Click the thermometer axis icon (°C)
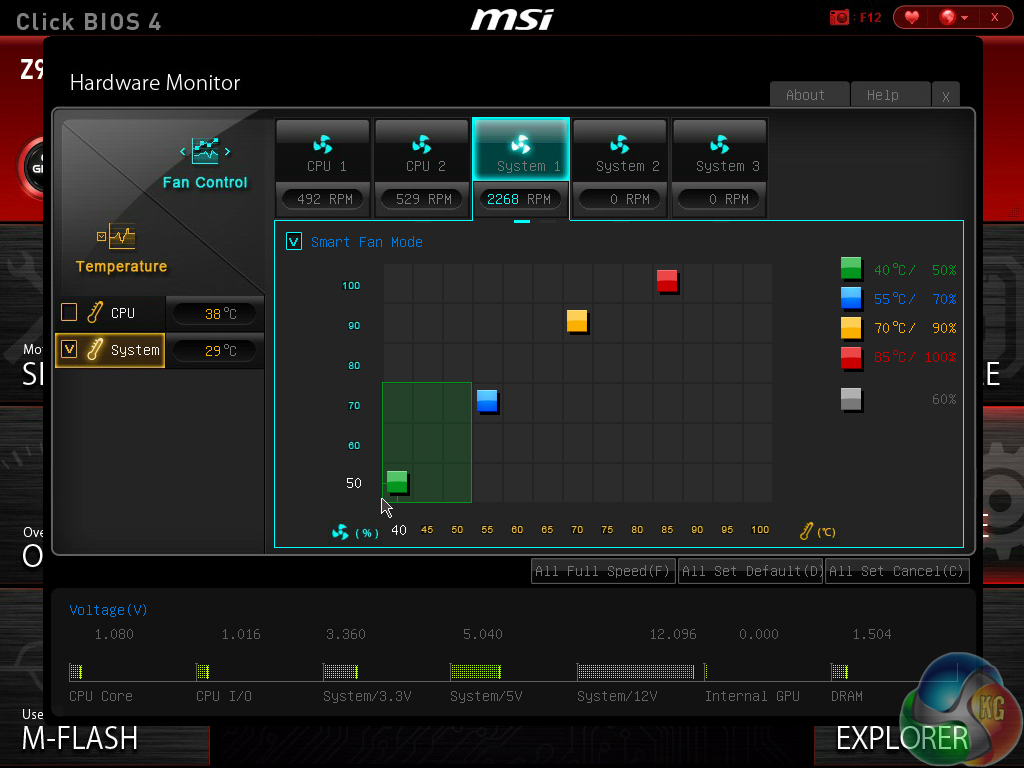The image size is (1024, 768). tap(807, 531)
